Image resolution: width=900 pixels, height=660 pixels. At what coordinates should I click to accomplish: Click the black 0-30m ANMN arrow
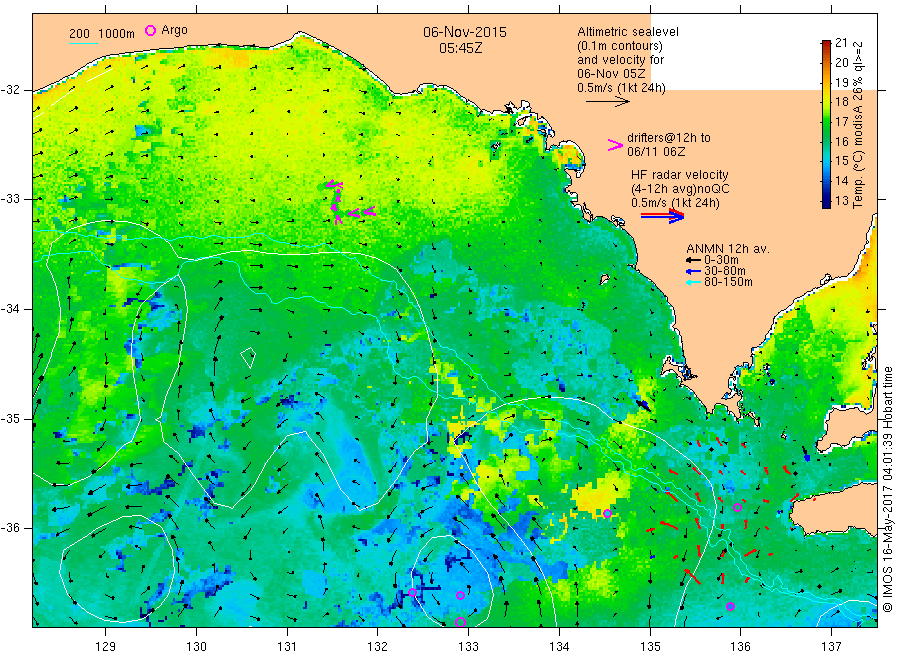[694, 260]
